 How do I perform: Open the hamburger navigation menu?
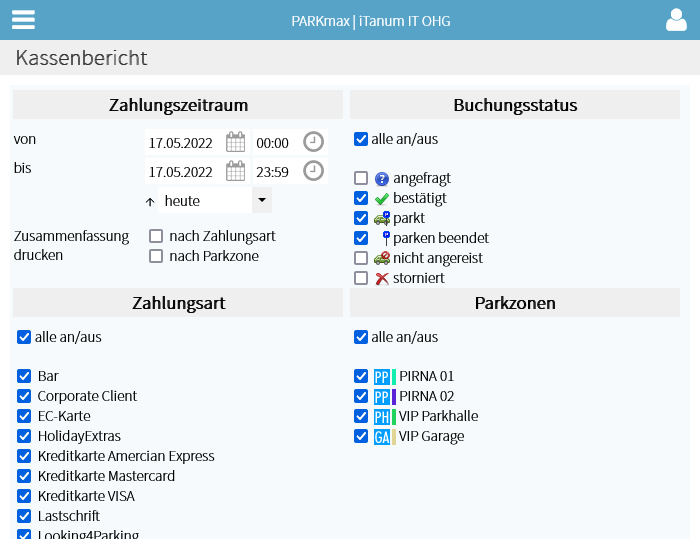tap(23, 20)
